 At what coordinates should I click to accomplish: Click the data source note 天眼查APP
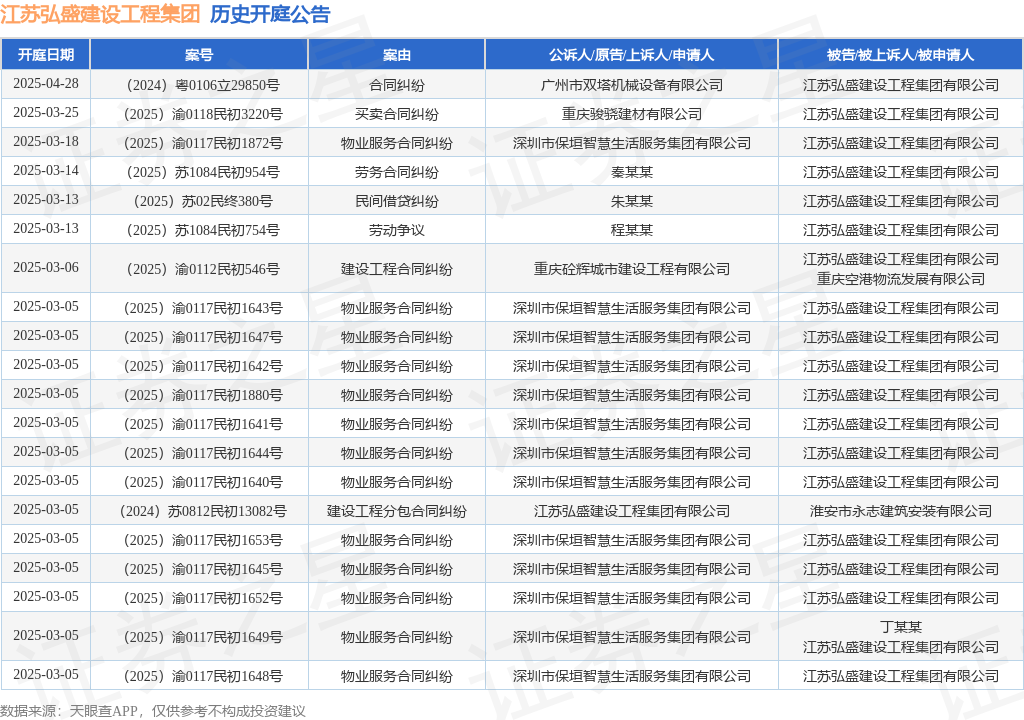(103, 711)
